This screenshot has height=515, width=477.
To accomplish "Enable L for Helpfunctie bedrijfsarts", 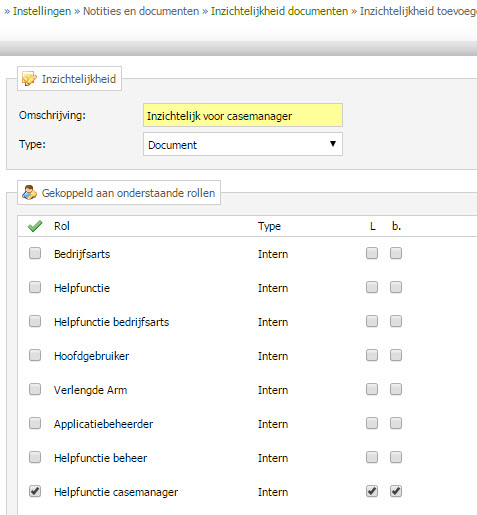I will click(372, 321).
